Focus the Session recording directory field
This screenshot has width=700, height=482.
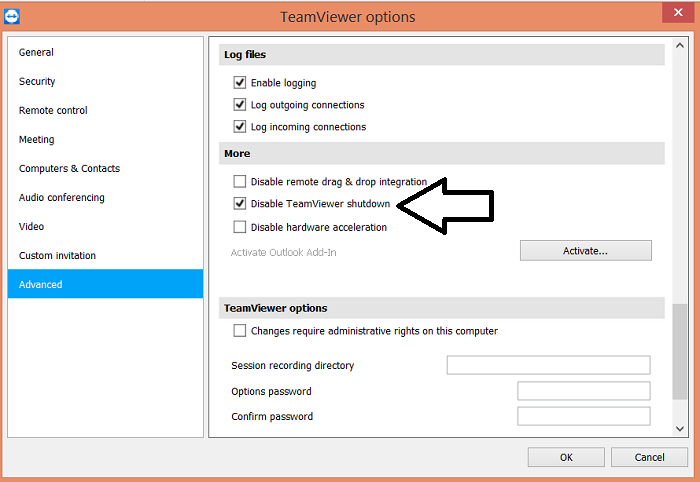coord(548,365)
